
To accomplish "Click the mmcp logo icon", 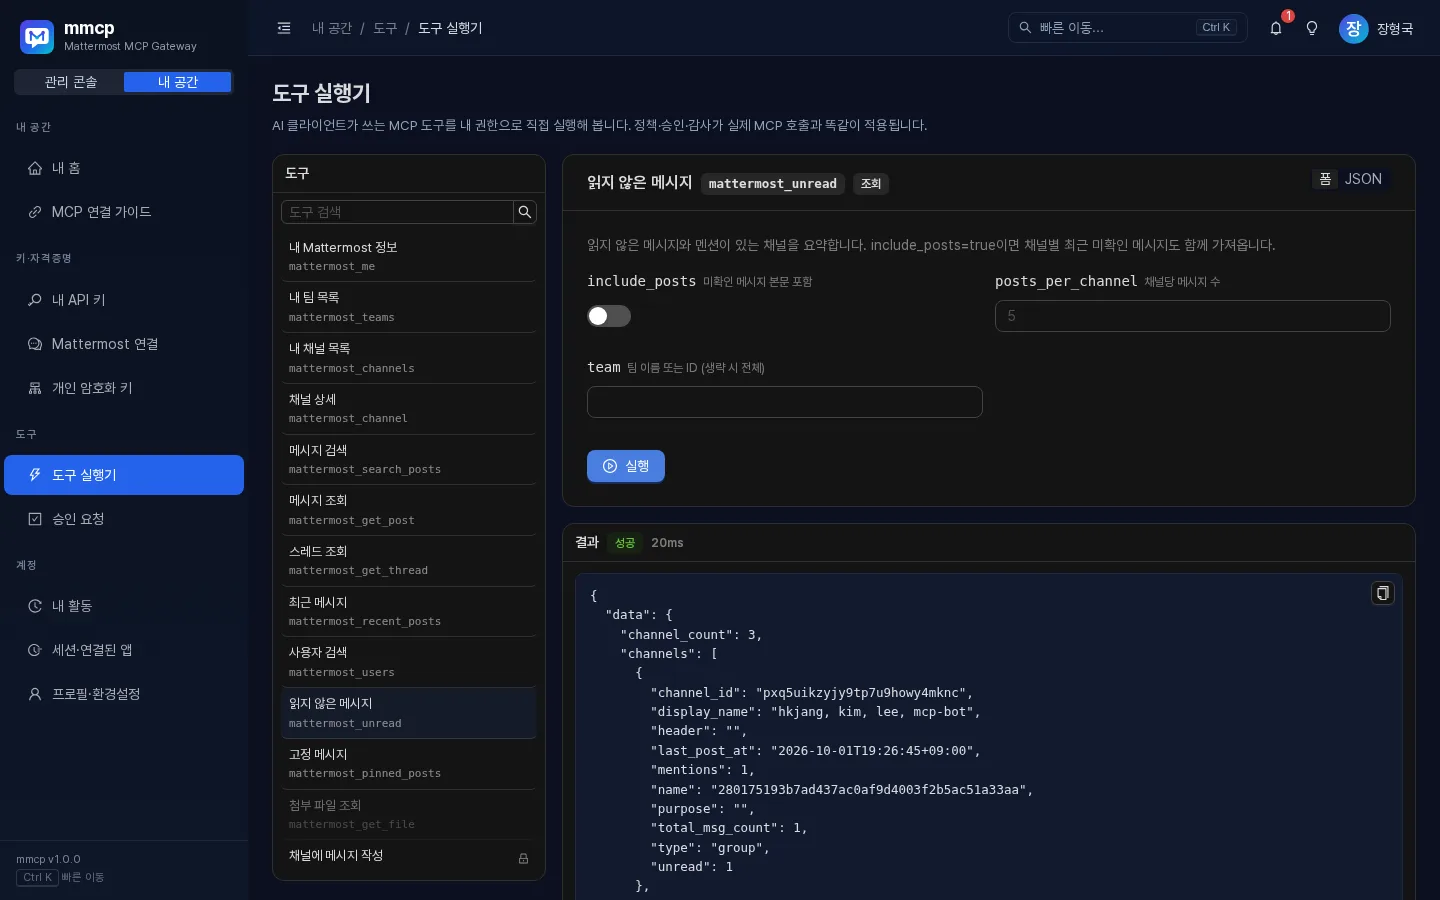I will [x=37, y=37].
